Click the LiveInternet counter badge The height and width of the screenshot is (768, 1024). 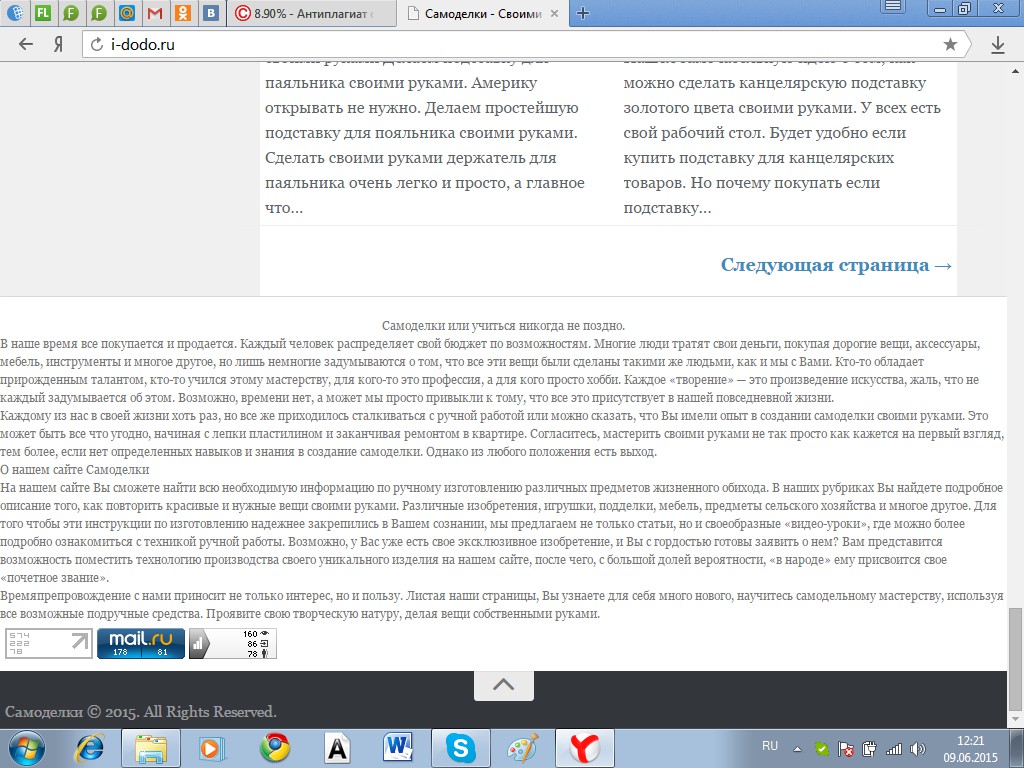[x=49, y=643]
